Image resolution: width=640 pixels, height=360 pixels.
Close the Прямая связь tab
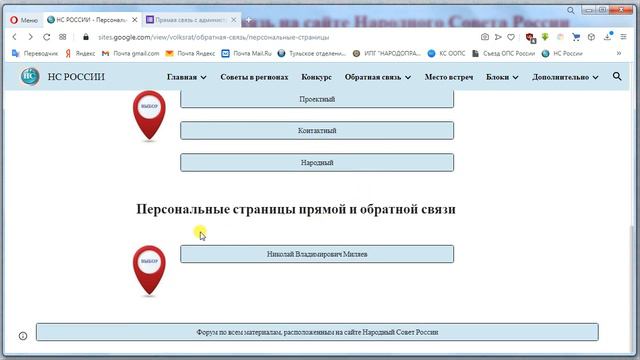click(x=233, y=20)
